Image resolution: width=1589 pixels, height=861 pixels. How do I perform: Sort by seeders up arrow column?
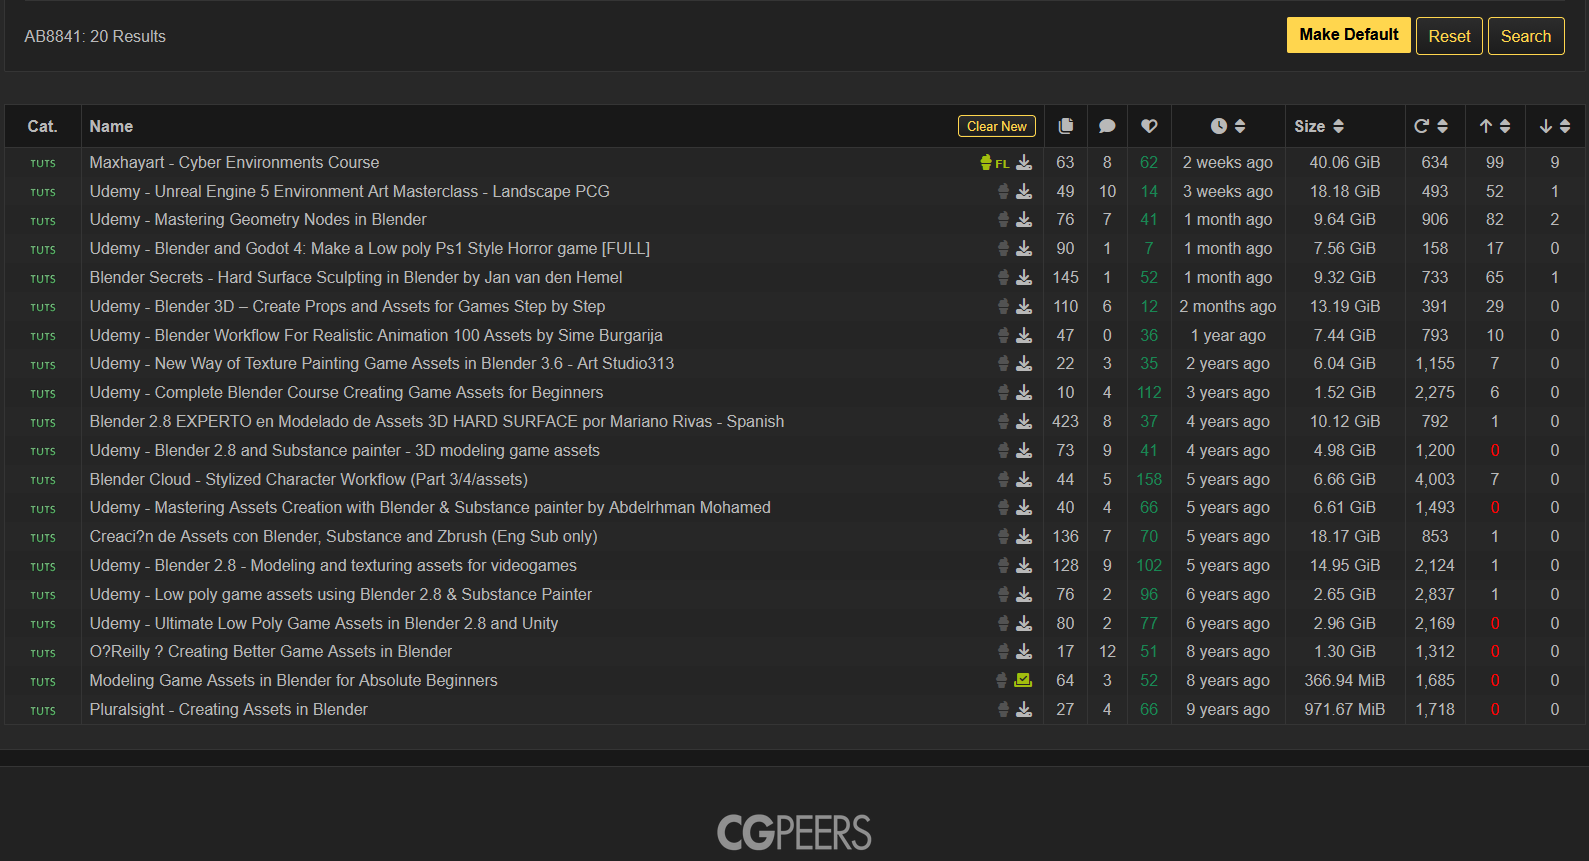pos(1495,126)
